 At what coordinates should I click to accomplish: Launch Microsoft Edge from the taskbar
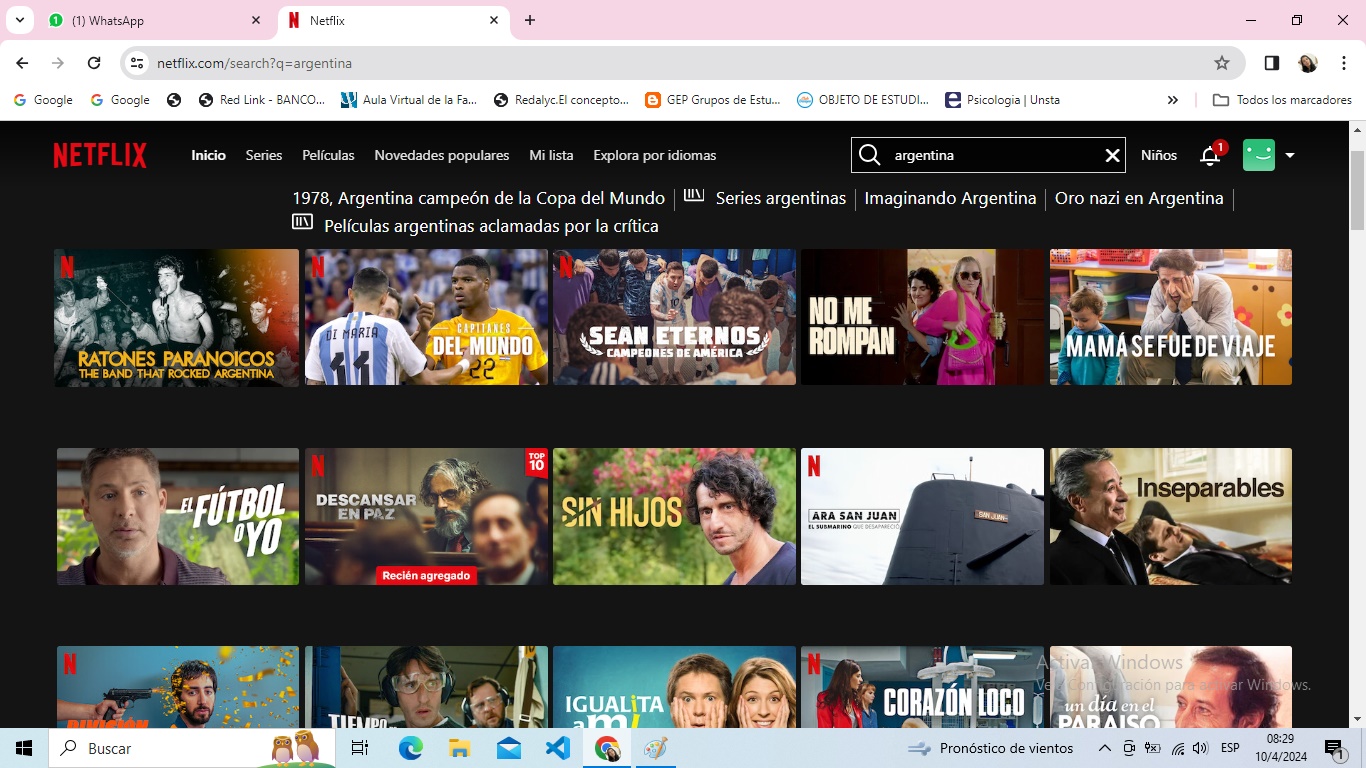[x=411, y=748]
